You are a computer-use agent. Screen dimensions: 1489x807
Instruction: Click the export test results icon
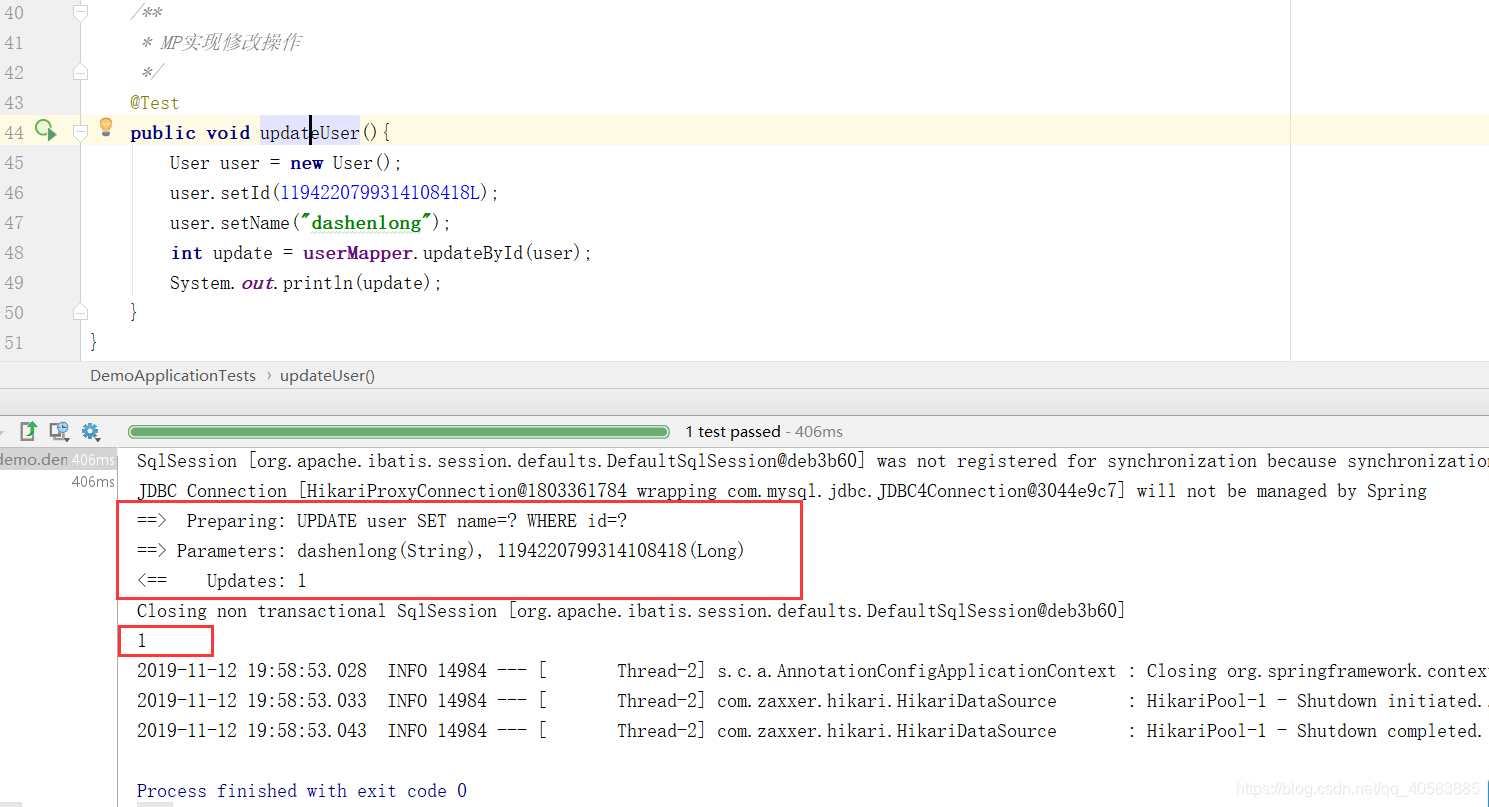click(29, 431)
